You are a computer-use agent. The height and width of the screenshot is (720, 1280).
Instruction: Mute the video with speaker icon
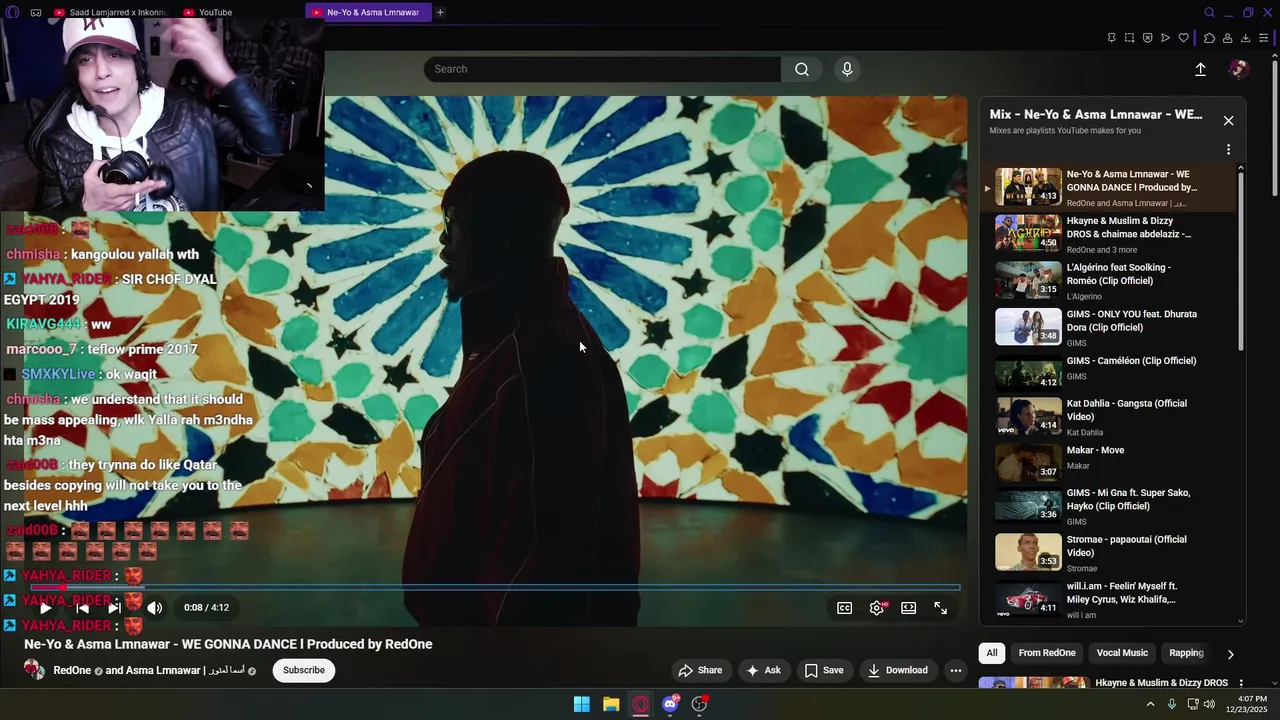[x=155, y=607]
